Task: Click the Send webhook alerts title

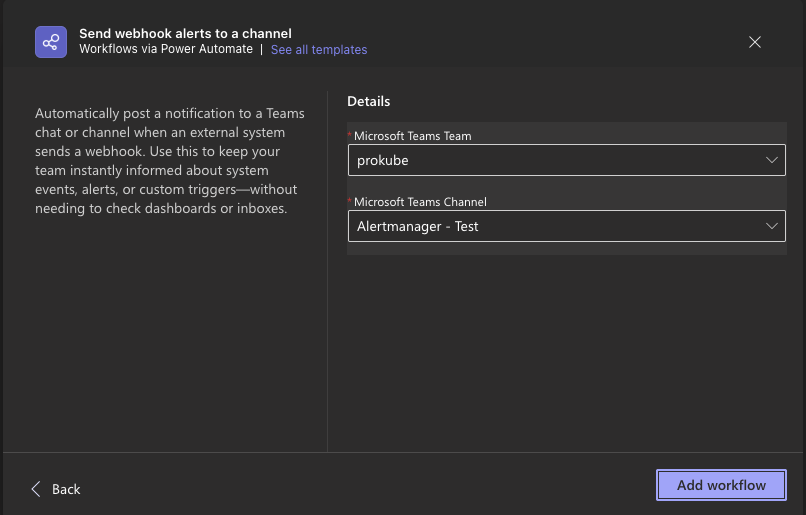Action: coord(185,34)
